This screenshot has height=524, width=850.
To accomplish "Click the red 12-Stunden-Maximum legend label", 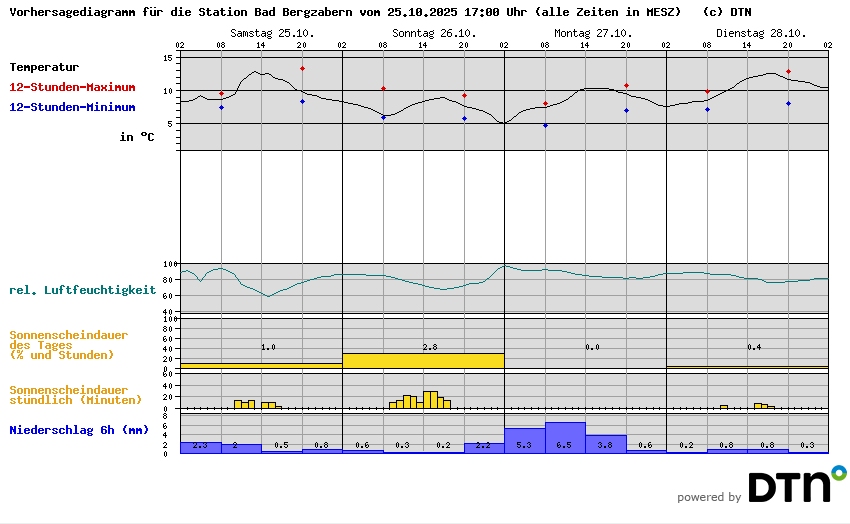I will 72,88.
